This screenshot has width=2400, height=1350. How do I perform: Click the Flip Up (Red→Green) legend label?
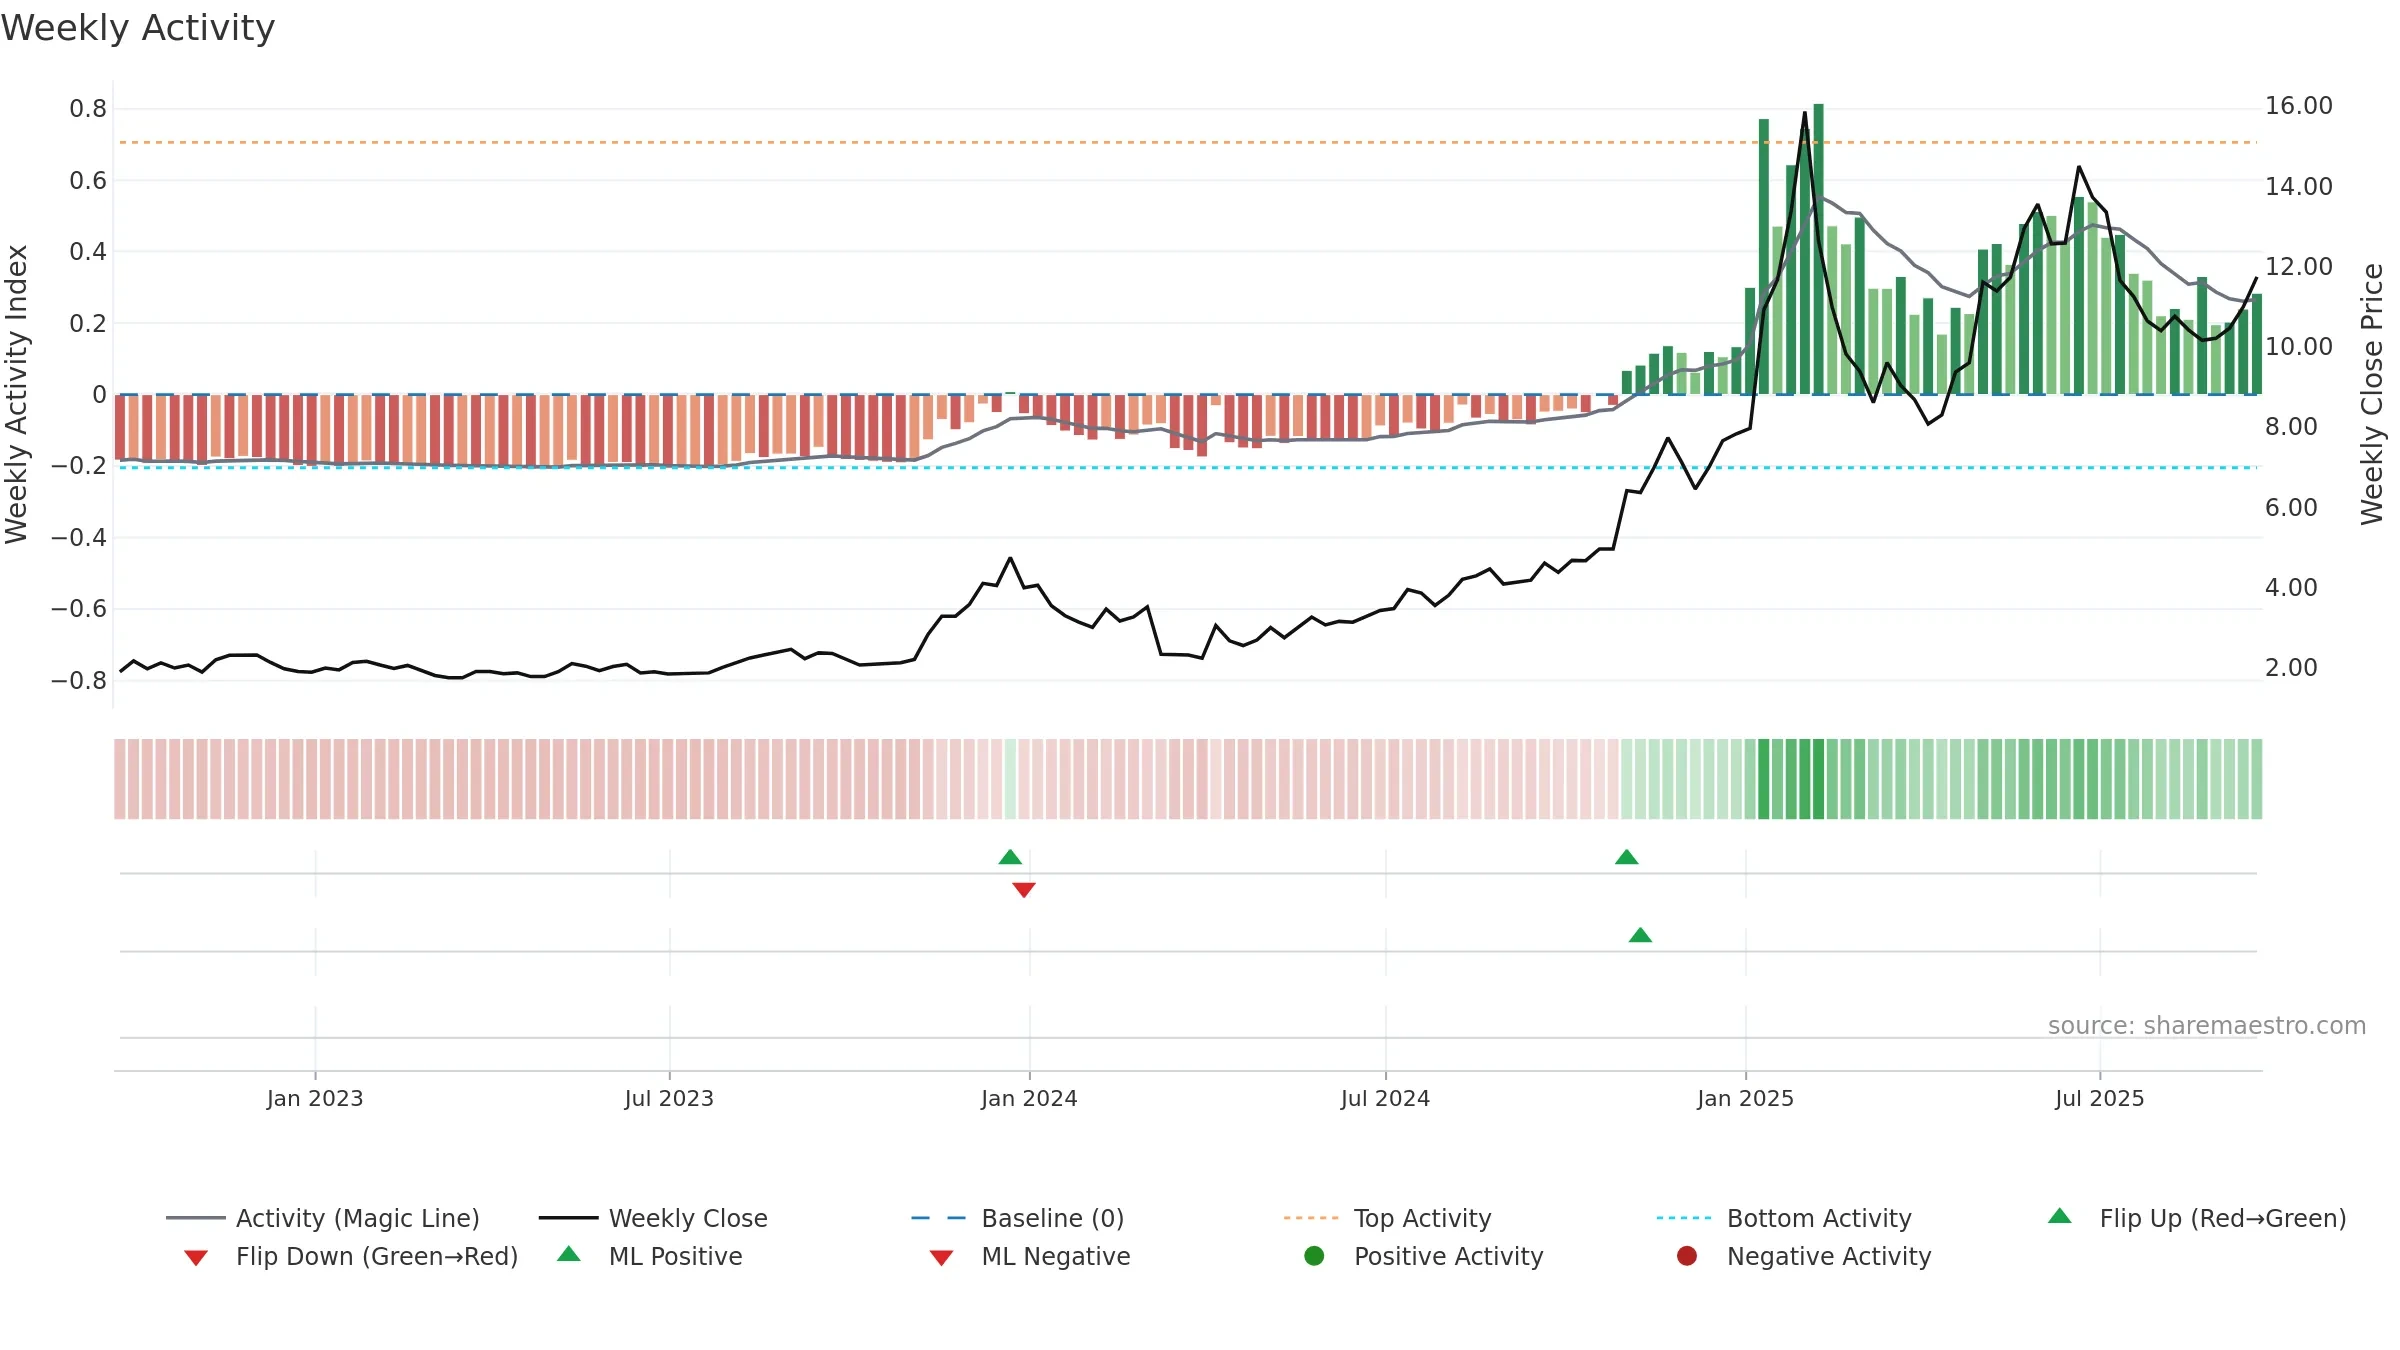click(x=2223, y=1218)
